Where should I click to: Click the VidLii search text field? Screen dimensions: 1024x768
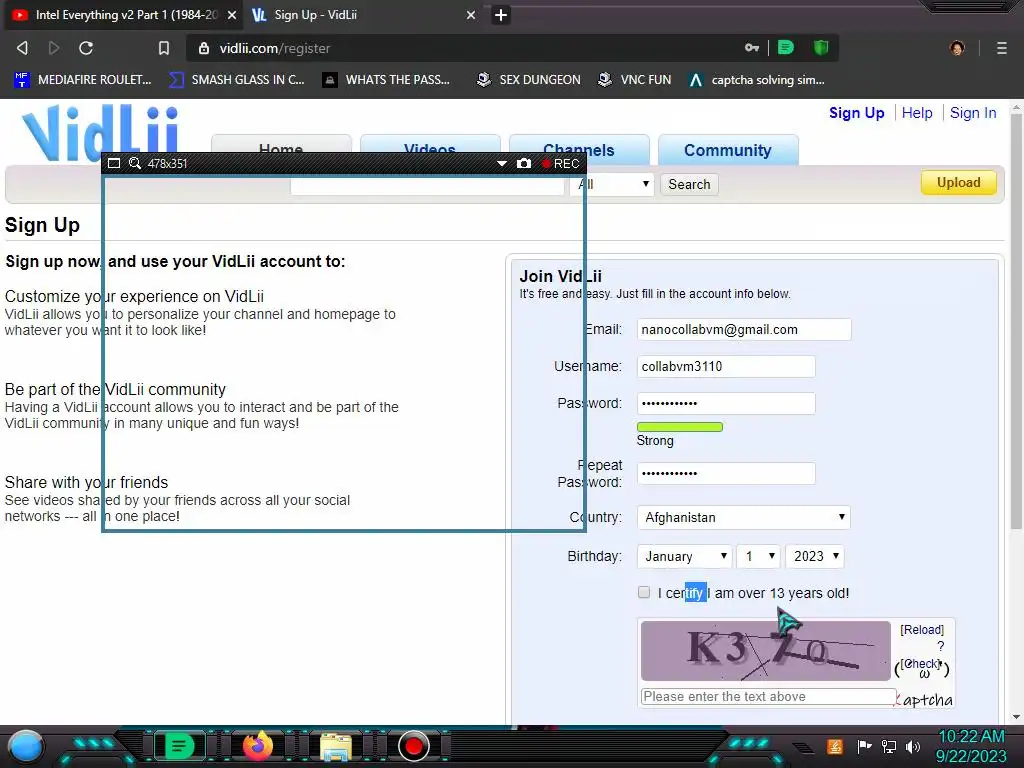(427, 184)
